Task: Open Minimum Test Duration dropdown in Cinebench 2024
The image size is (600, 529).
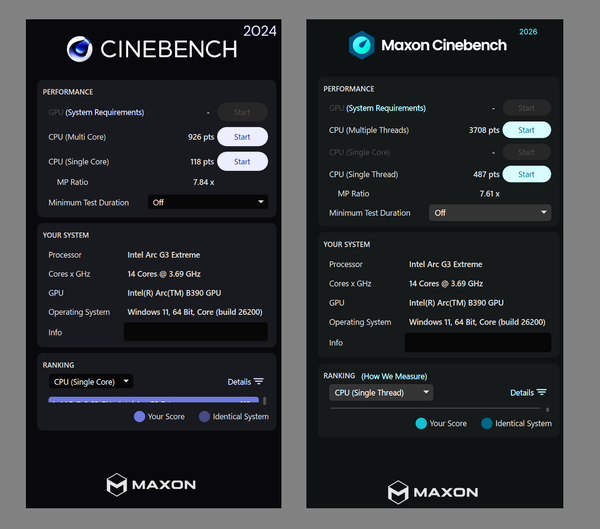Action: (208, 202)
